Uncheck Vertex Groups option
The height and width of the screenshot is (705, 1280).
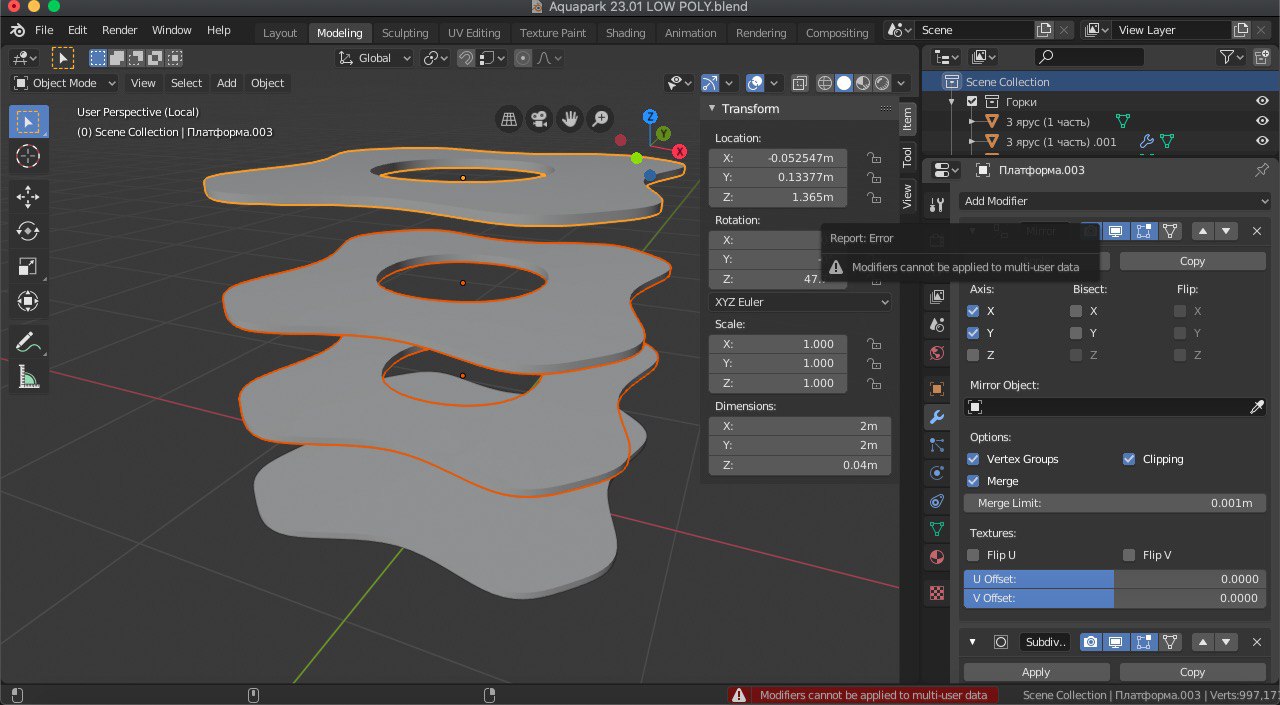(973, 459)
